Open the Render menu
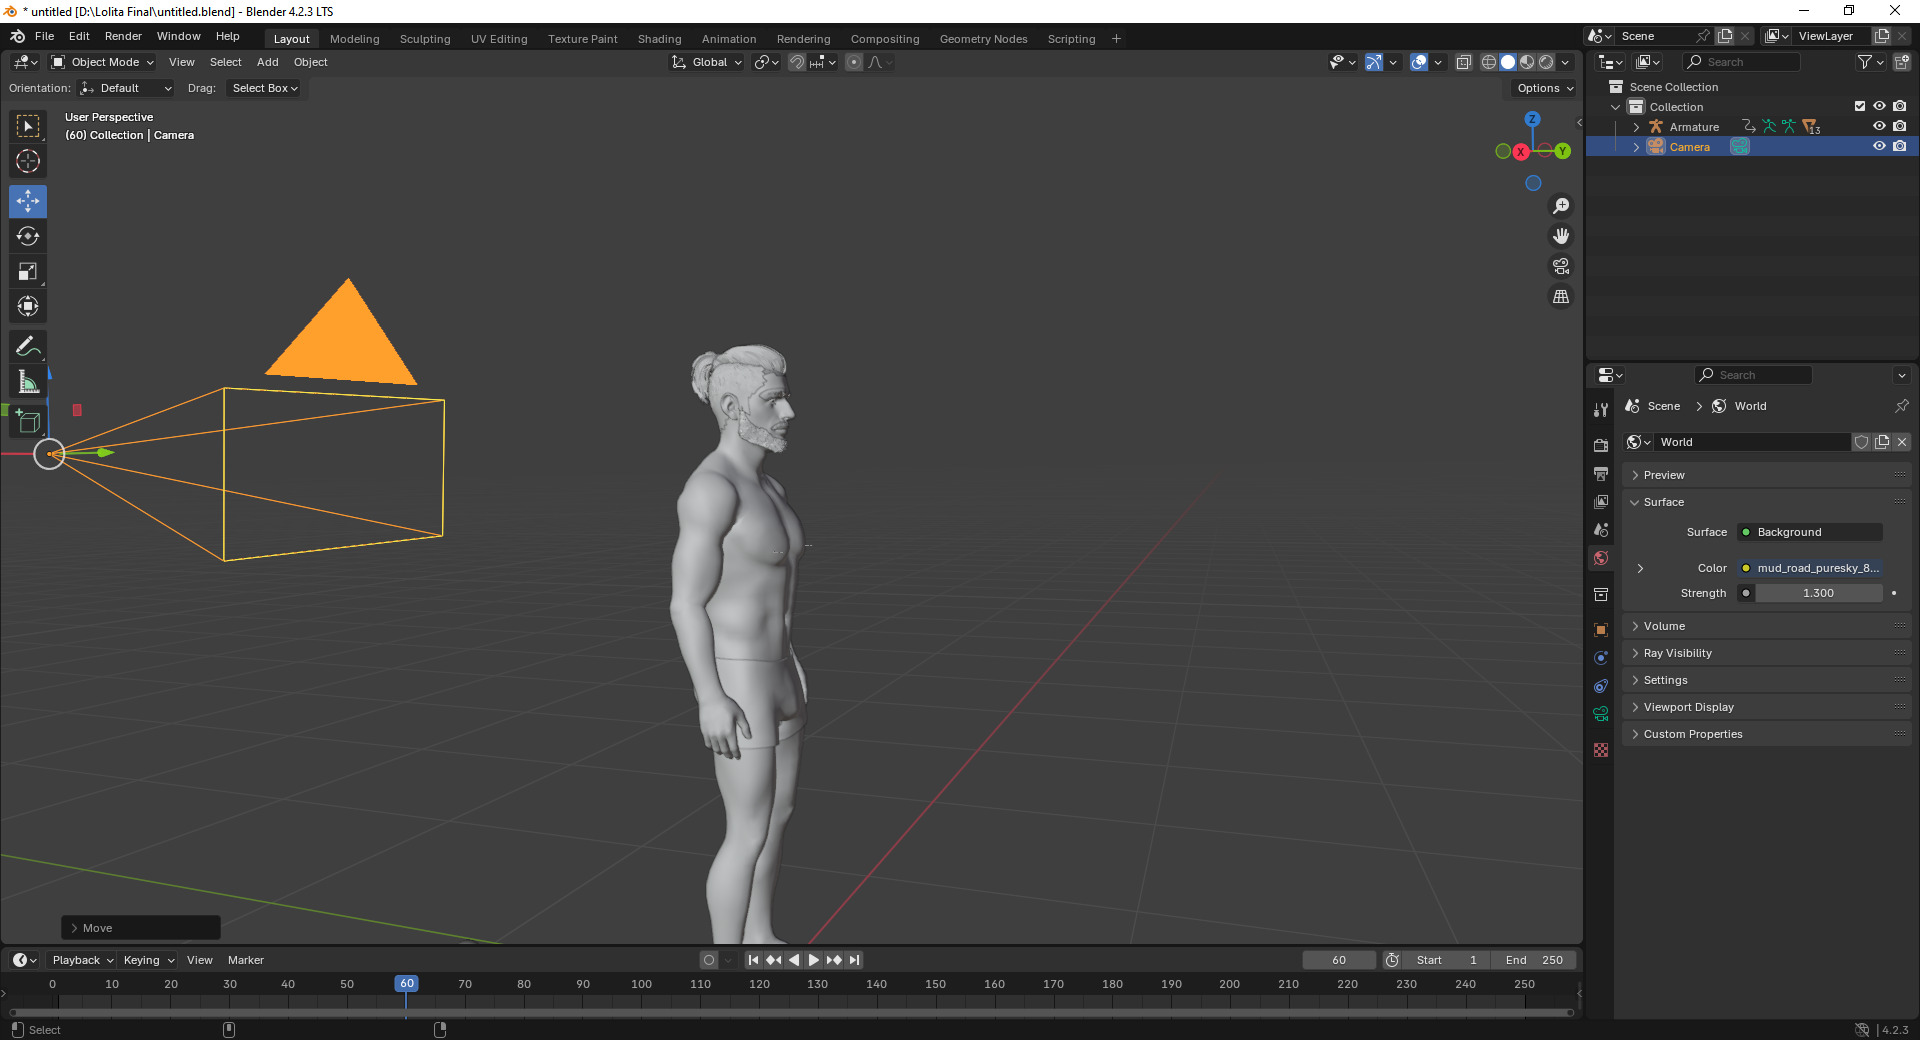1920x1040 pixels. (x=123, y=36)
